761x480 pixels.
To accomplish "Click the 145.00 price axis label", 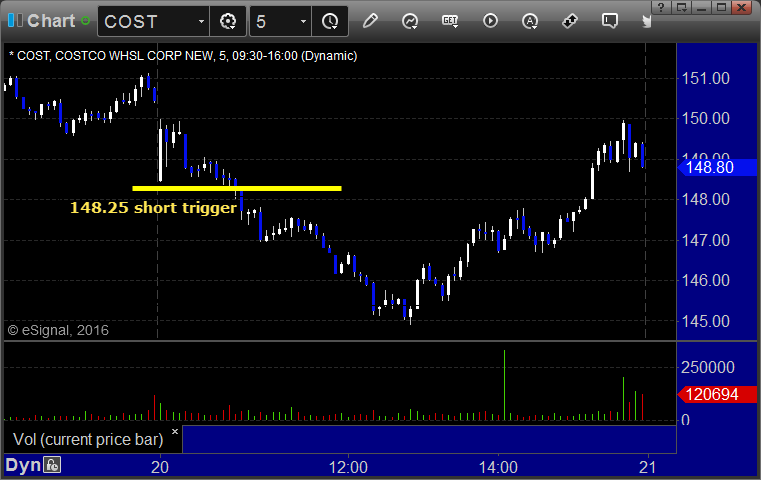I will point(706,321).
